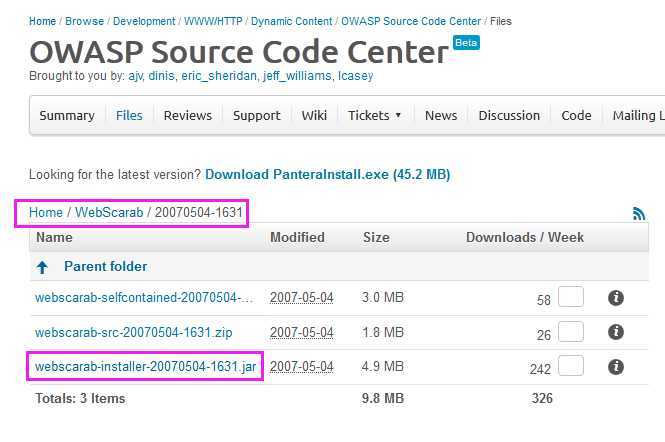The height and width of the screenshot is (442, 665).
Task: Open the Files tab
Action: point(129,116)
